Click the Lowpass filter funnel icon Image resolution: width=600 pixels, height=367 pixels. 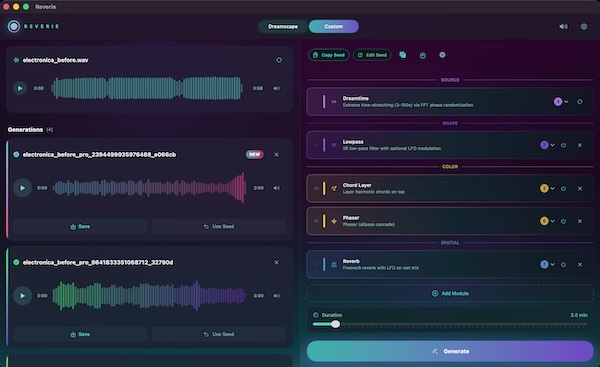pos(334,145)
